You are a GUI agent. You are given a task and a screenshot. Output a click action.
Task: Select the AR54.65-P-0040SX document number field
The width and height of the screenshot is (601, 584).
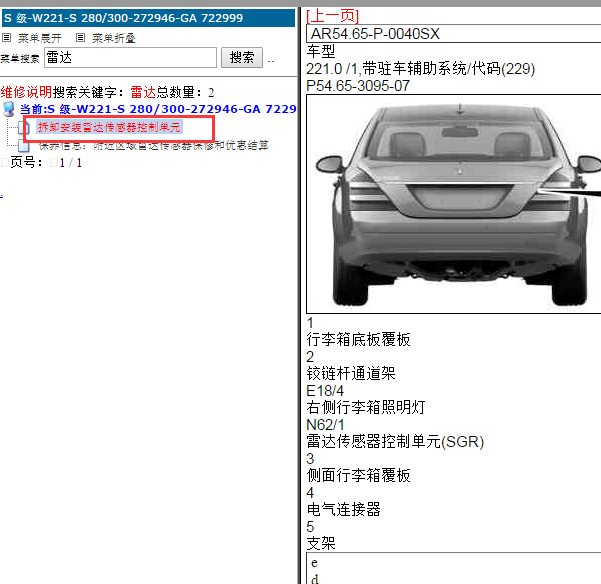click(453, 34)
